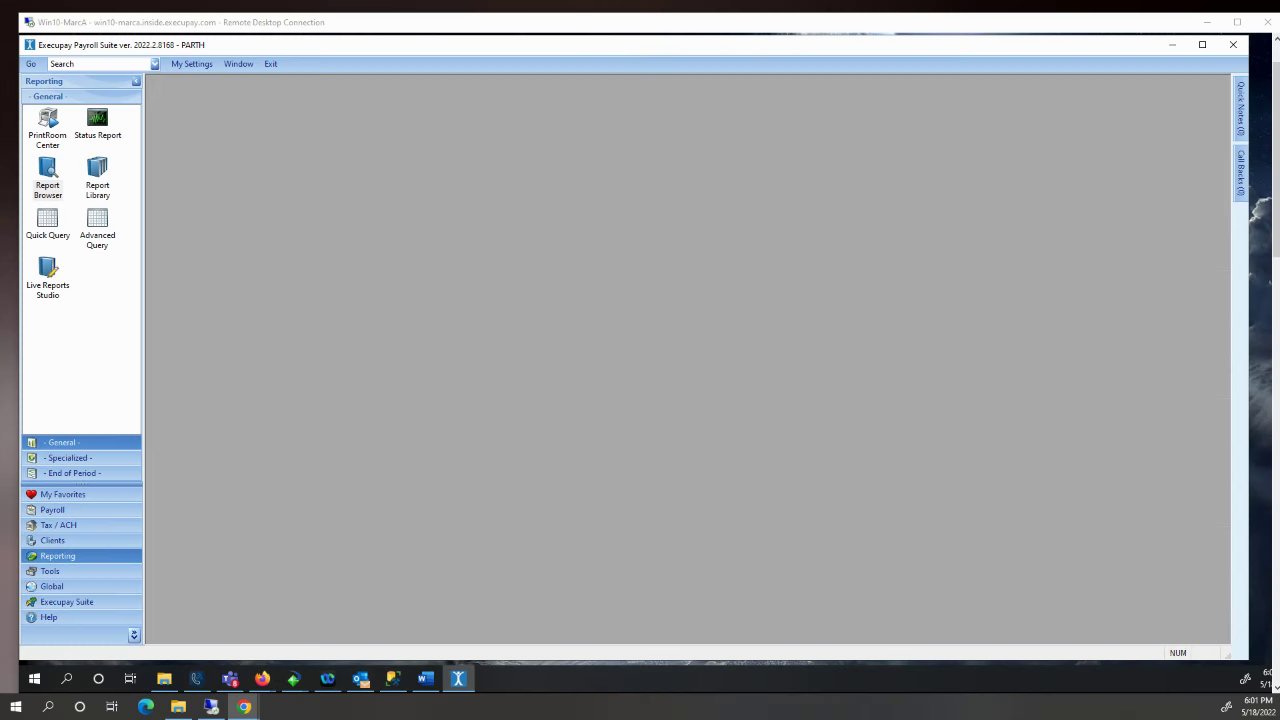
Task: Open search on the remote taskbar
Action: coord(66,679)
